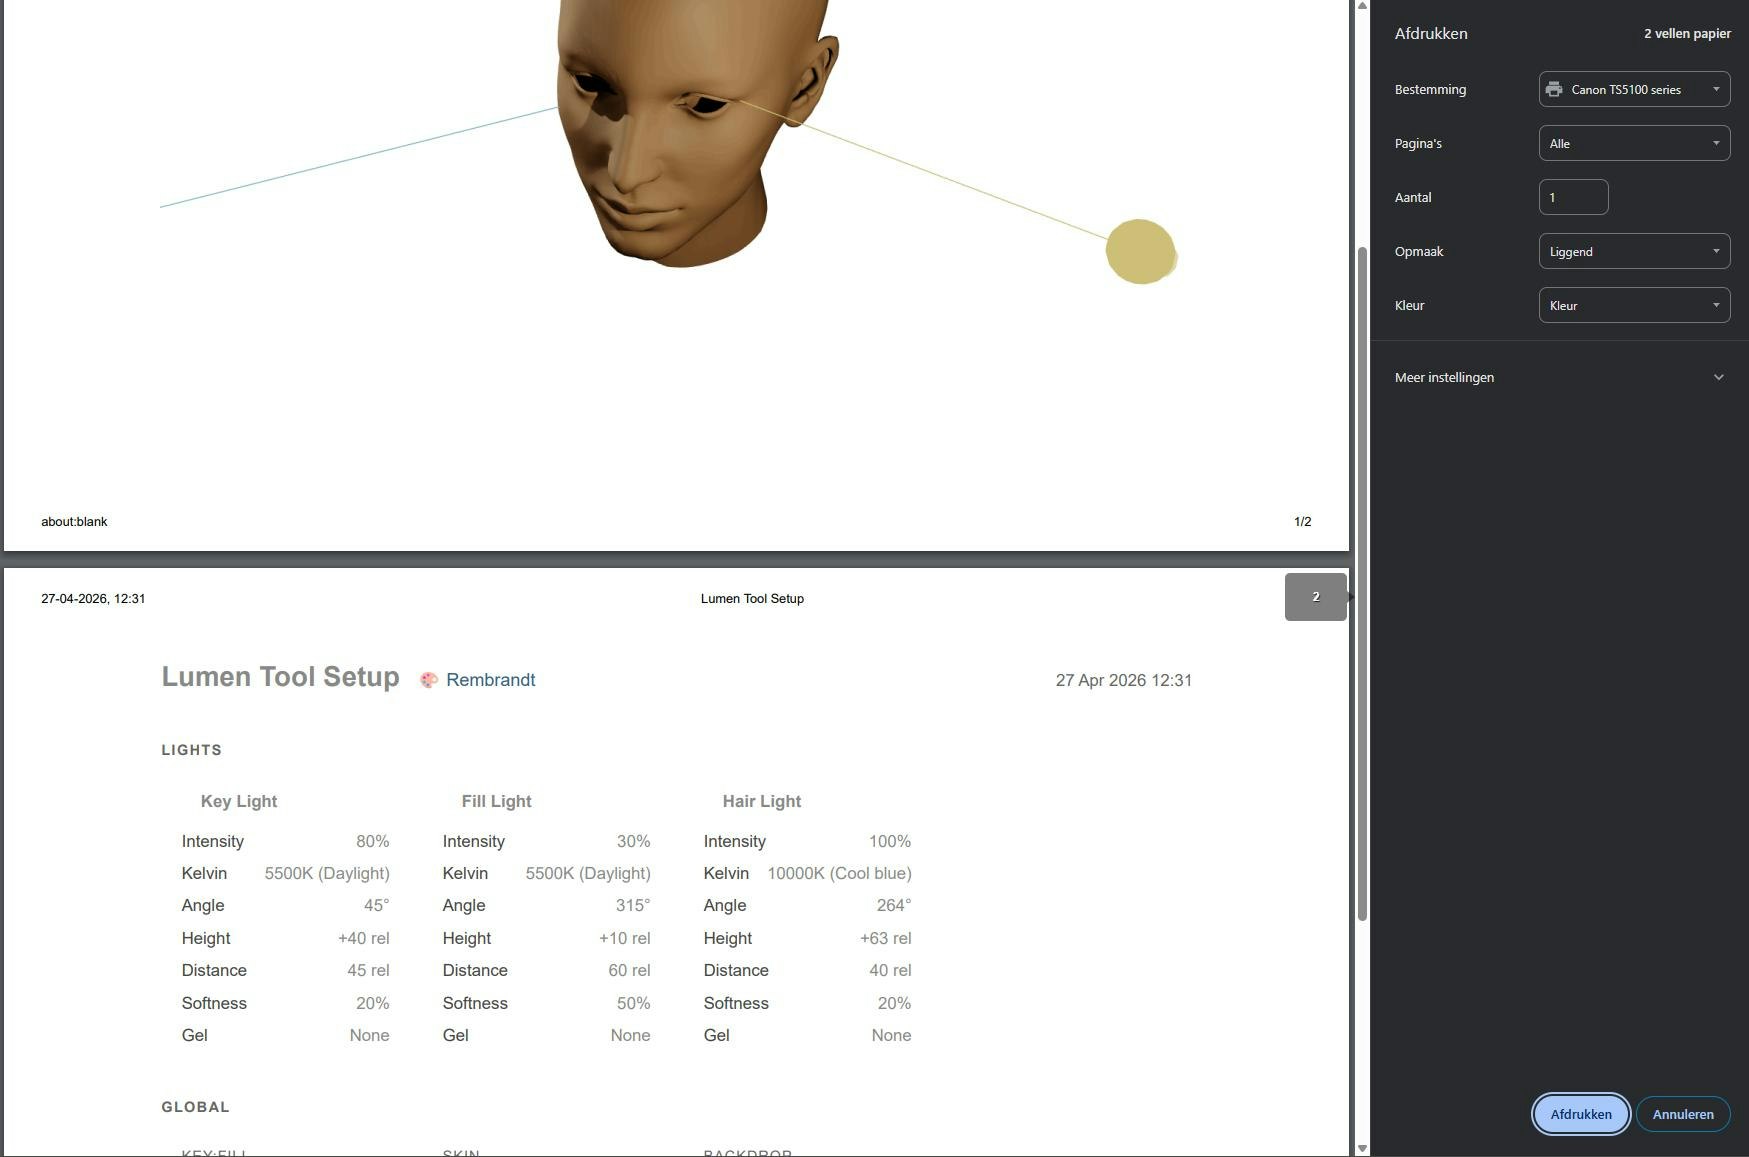Image resolution: width=1749 pixels, height=1157 pixels.
Task: Open the Bestemming printer dropdown
Action: tap(1634, 89)
